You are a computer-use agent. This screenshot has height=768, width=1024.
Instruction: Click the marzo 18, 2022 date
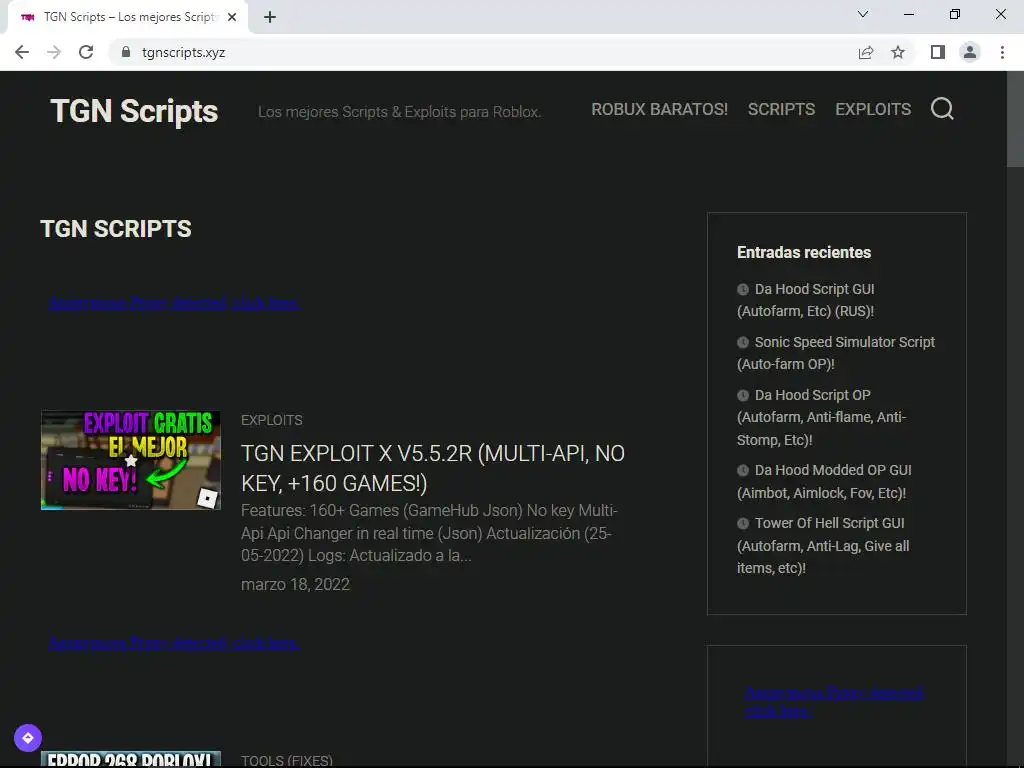pos(295,584)
